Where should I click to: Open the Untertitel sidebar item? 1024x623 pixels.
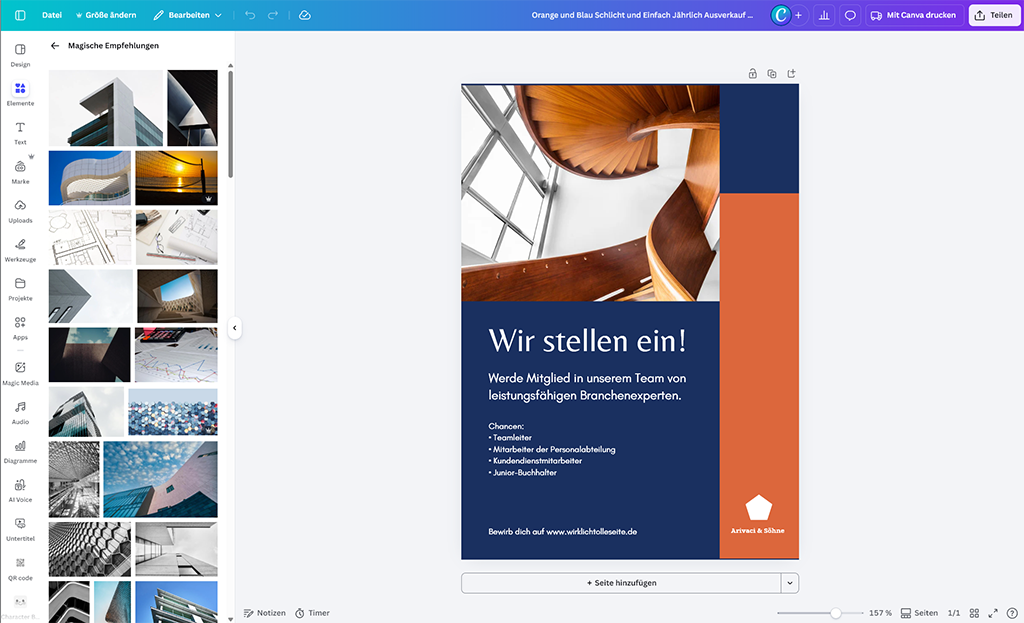[x=20, y=530]
